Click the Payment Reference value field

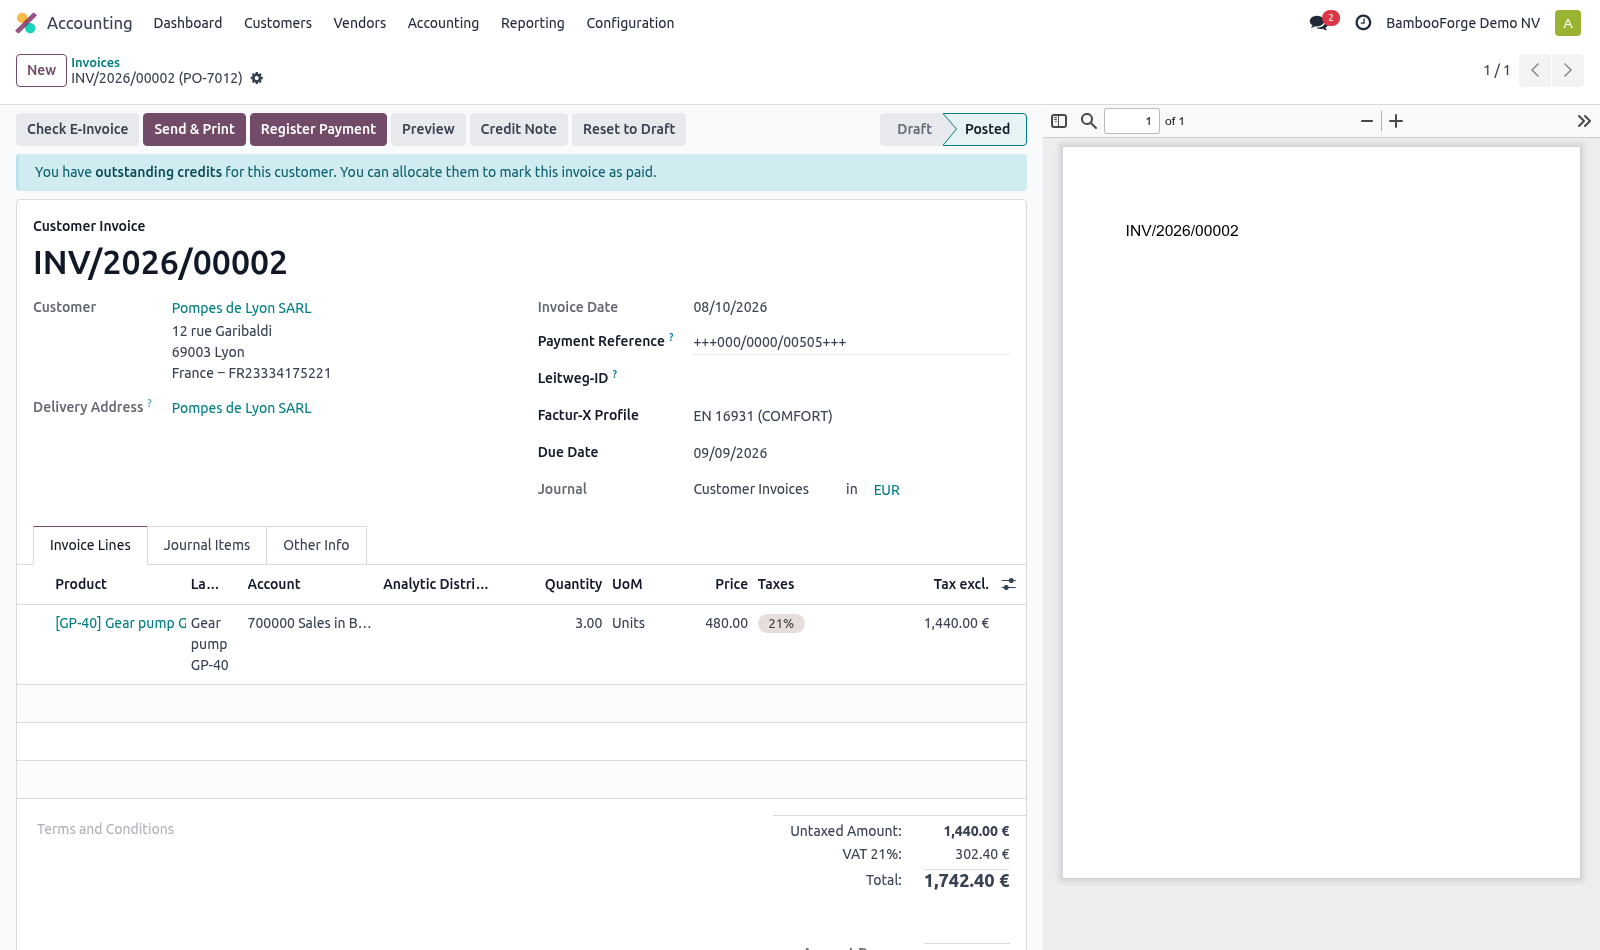pyautogui.click(x=851, y=342)
